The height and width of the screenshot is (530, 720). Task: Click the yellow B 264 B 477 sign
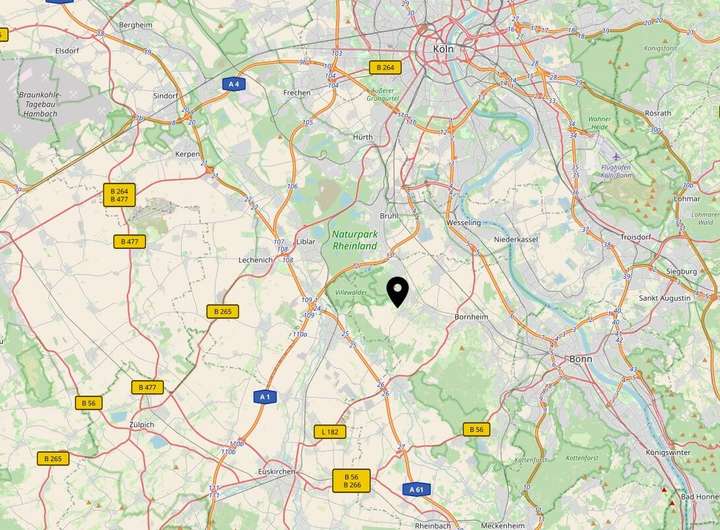[x=119, y=195]
